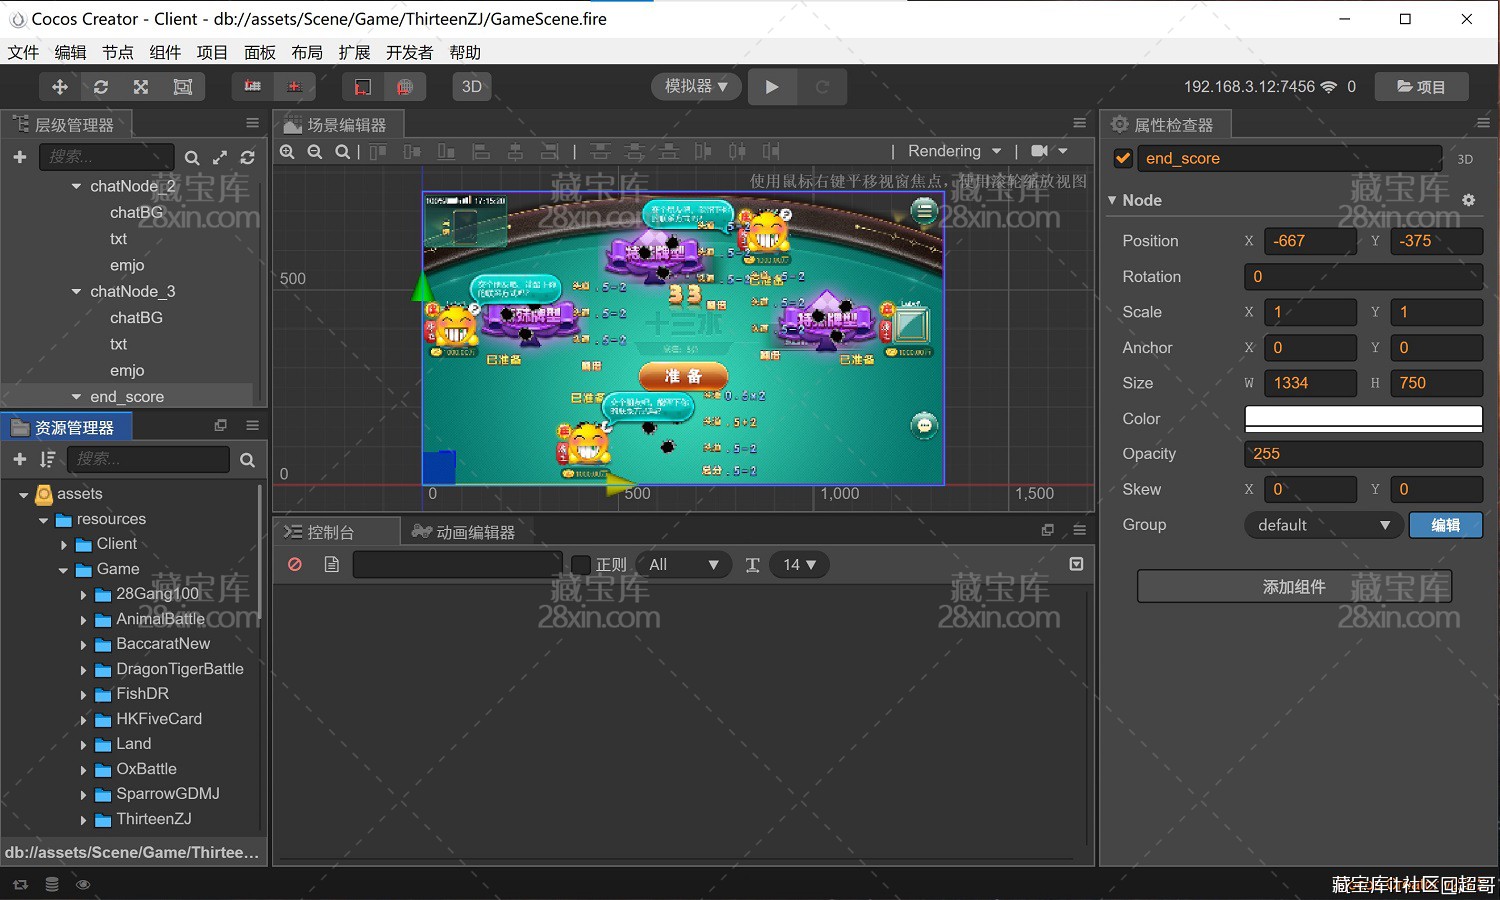Click sort assets icon
Image resolution: width=1500 pixels, height=900 pixels.
tap(47, 459)
